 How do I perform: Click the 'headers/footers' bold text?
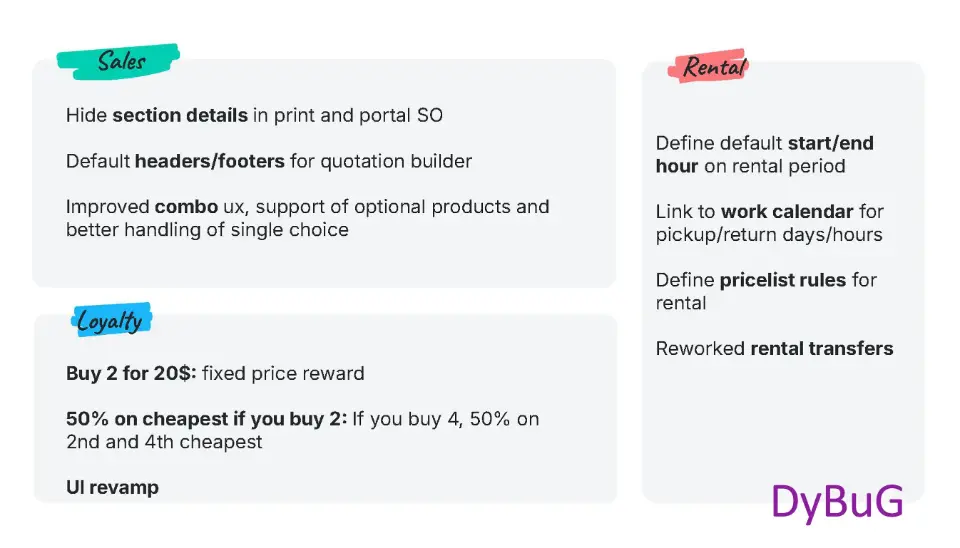tap(209, 161)
